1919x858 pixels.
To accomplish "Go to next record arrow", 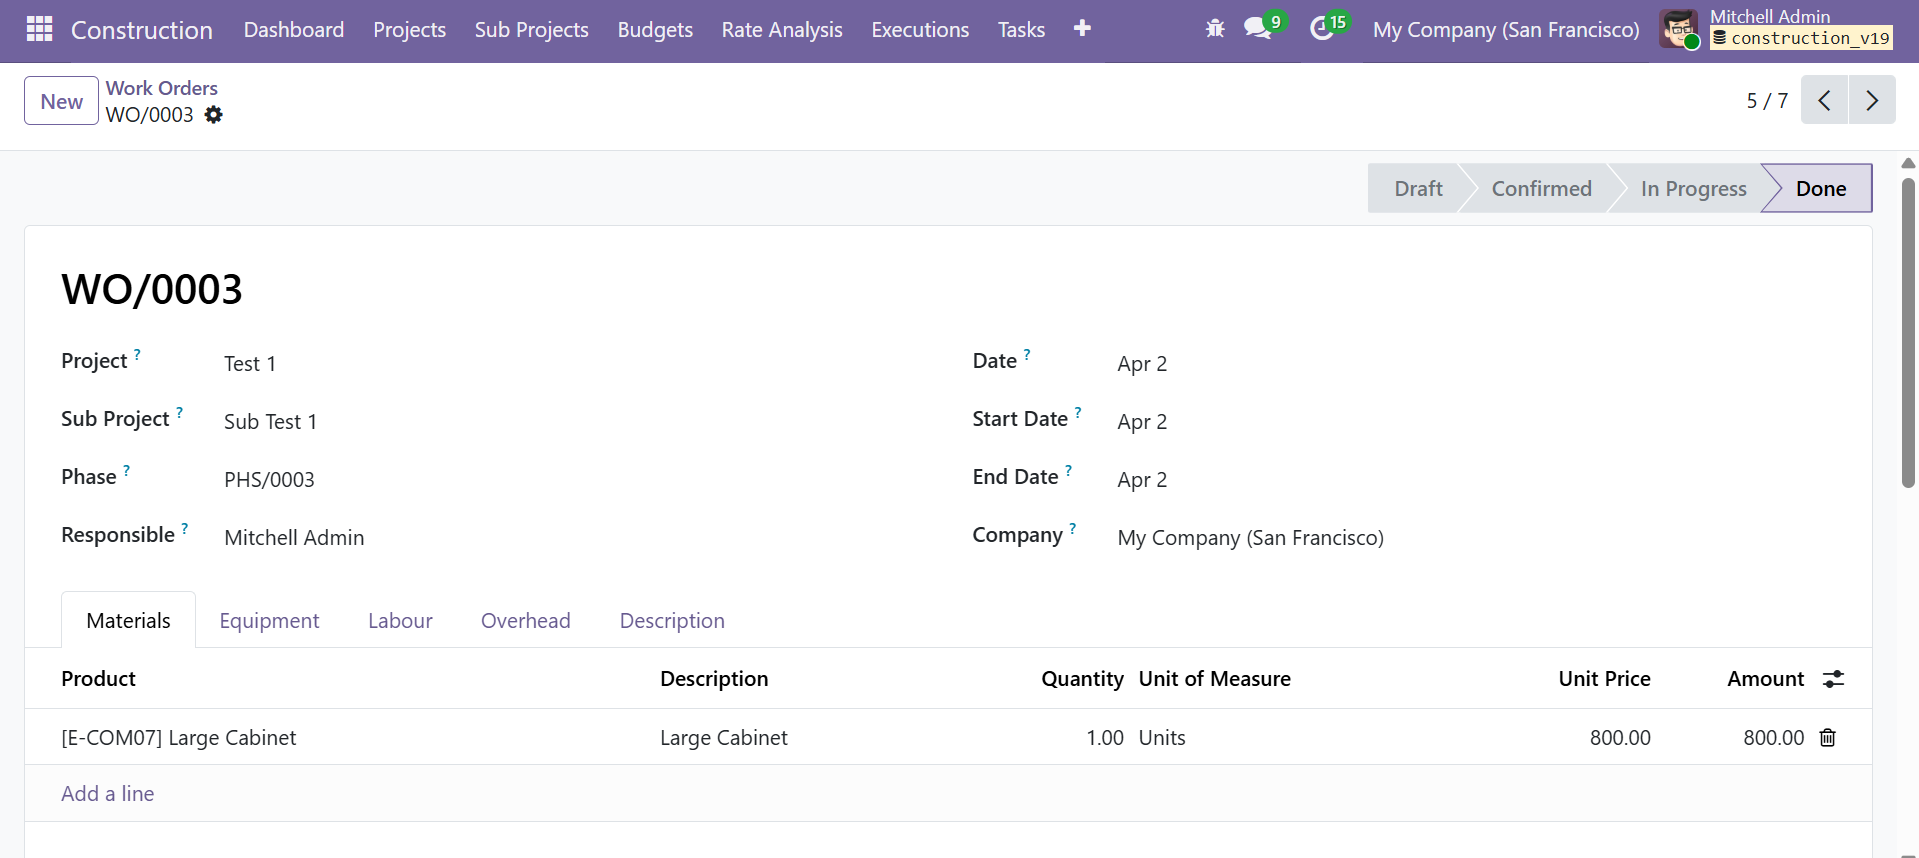I will click(1871, 100).
